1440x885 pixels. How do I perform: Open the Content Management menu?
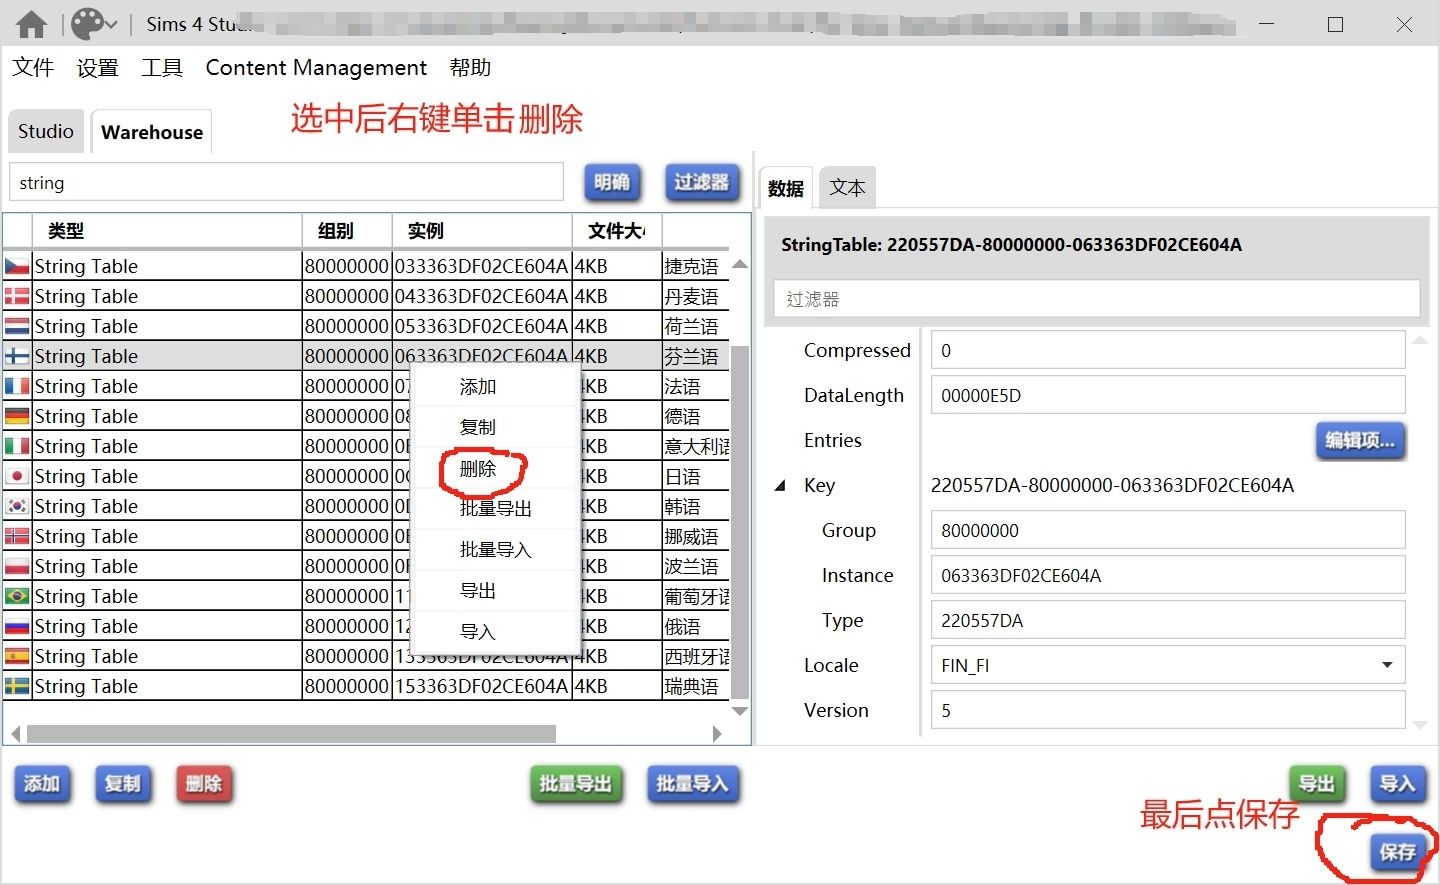316,68
